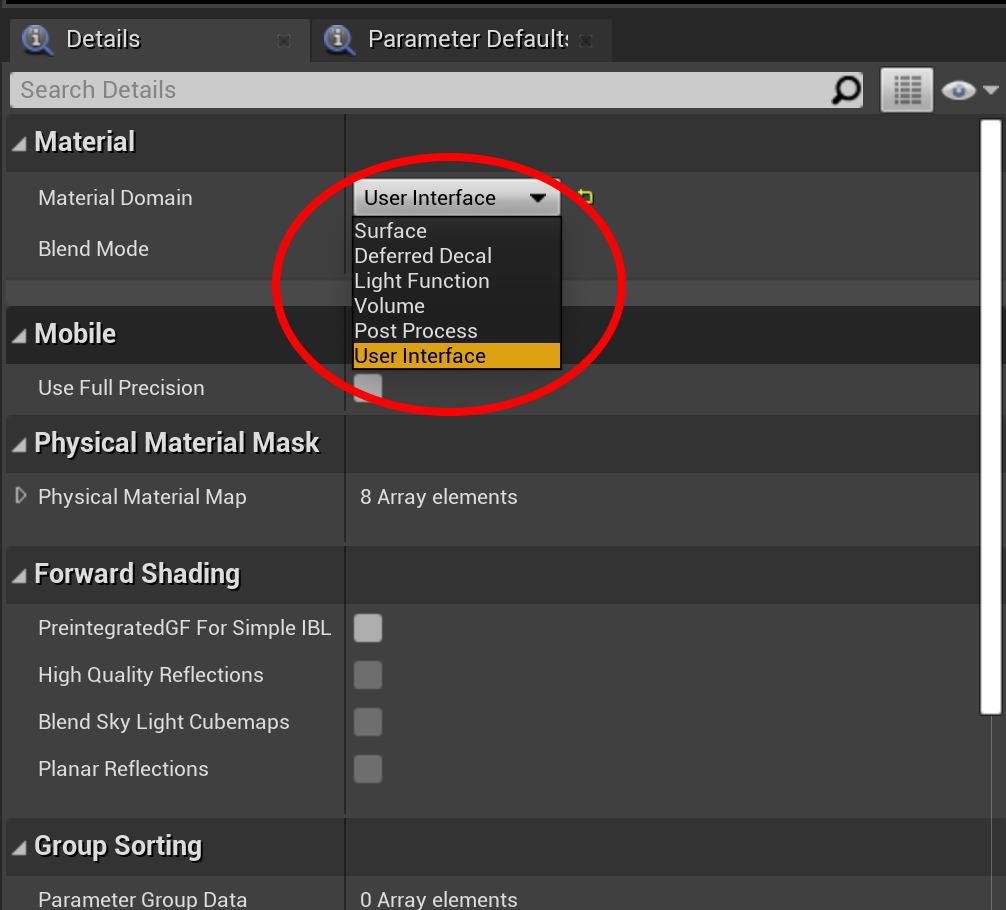Open the eye filter dropdown arrow
This screenshot has width=1006, height=910.
[988, 90]
